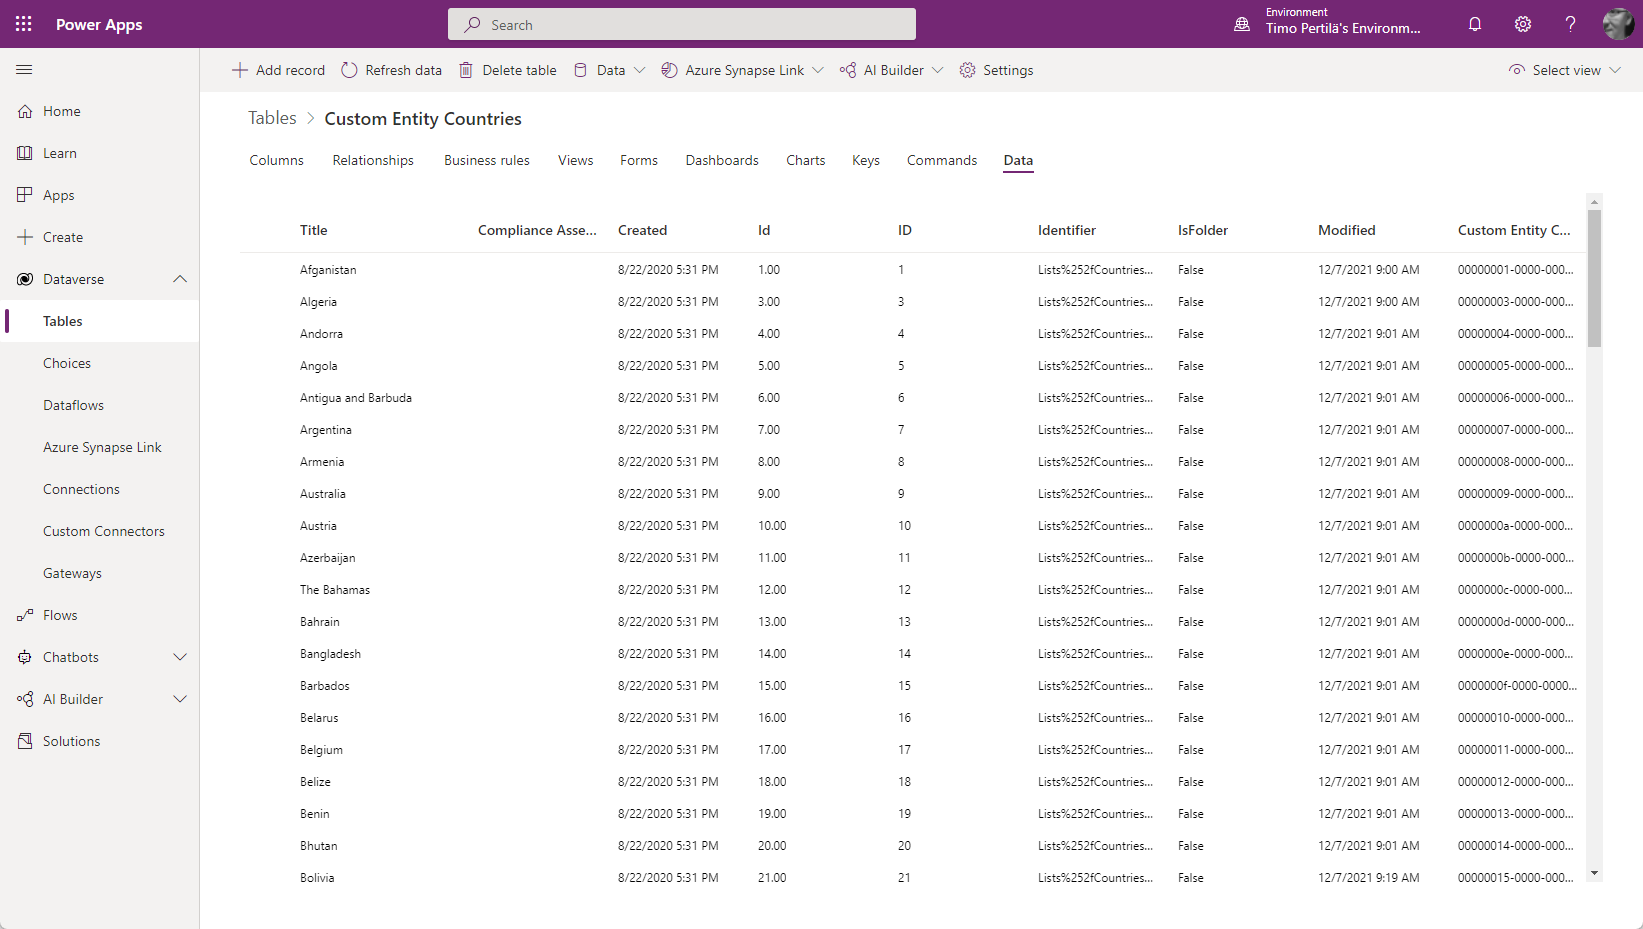This screenshot has width=1643, height=929.
Task: Click the notifications bell icon
Action: tap(1475, 24)
